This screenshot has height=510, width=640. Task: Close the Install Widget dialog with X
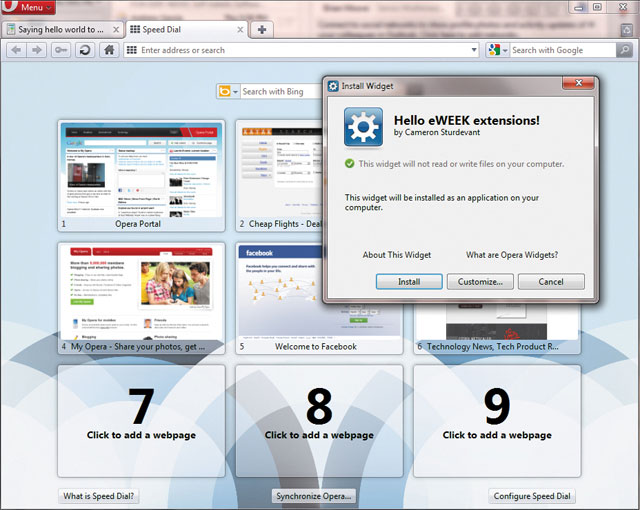[578, 83]
